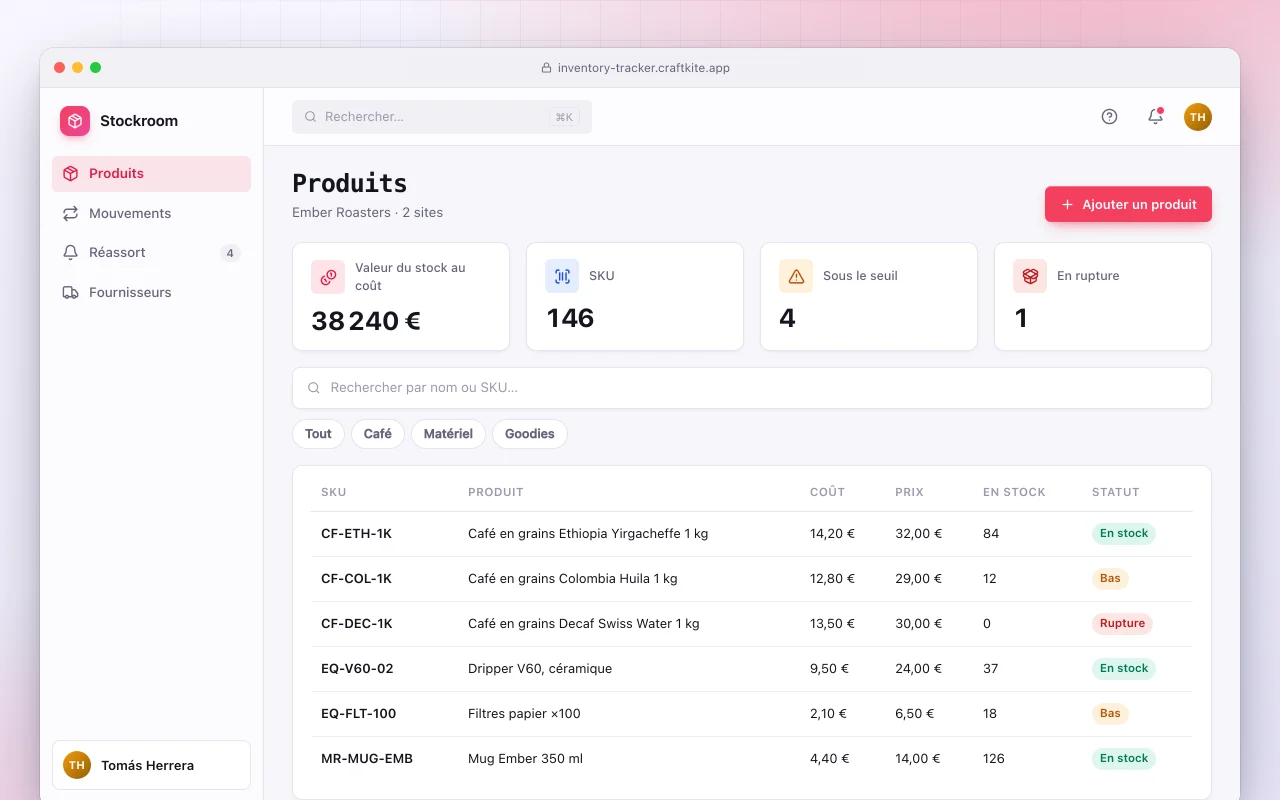The width and height of the screenshot is (1280, 800).
Task: Click the box icon on En rupture card
Action: pos(1030,276)
